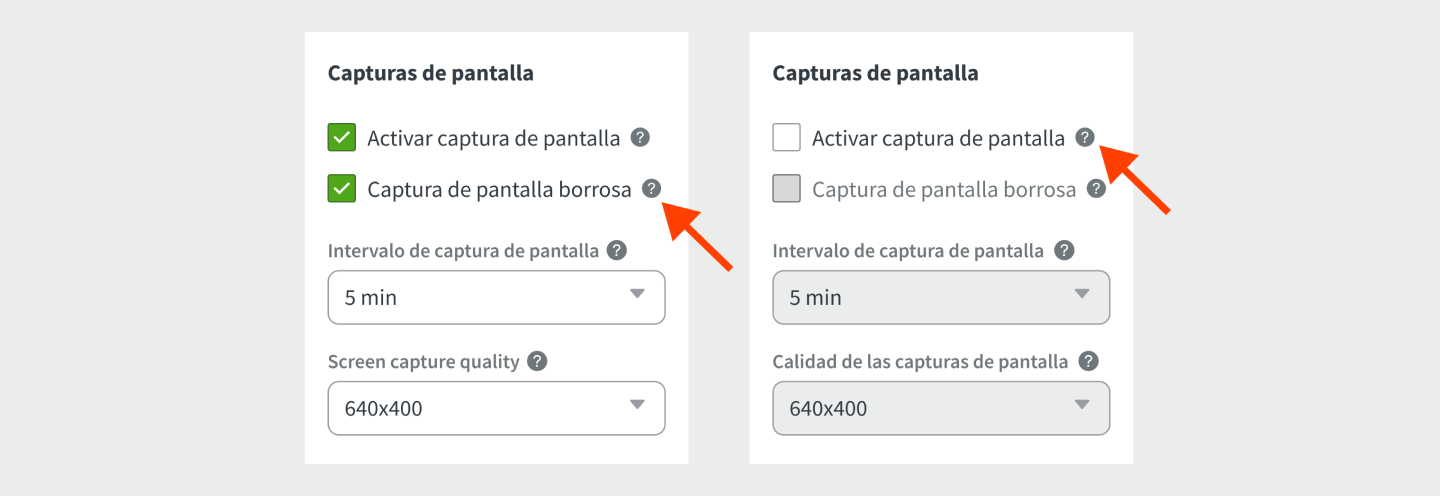Click the 'Screen capture quality' label text
1440x496 pixels.
point(423,362)
